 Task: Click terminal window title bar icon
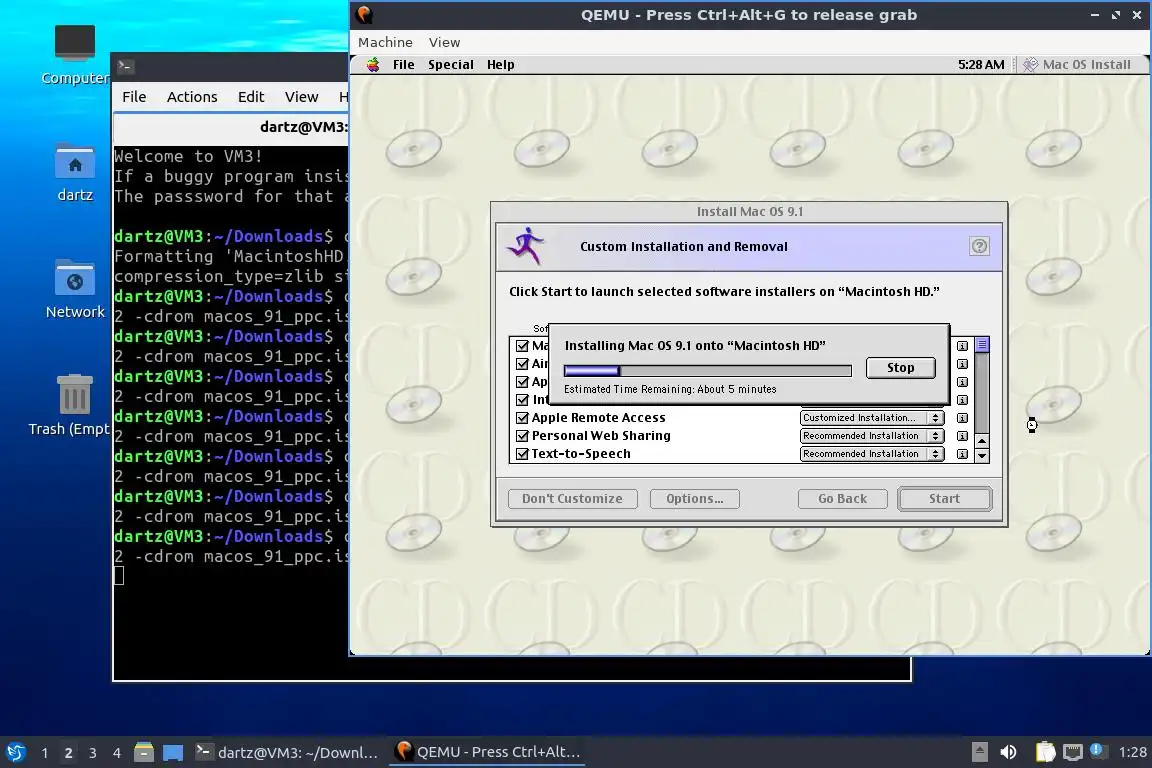point(125,66)
